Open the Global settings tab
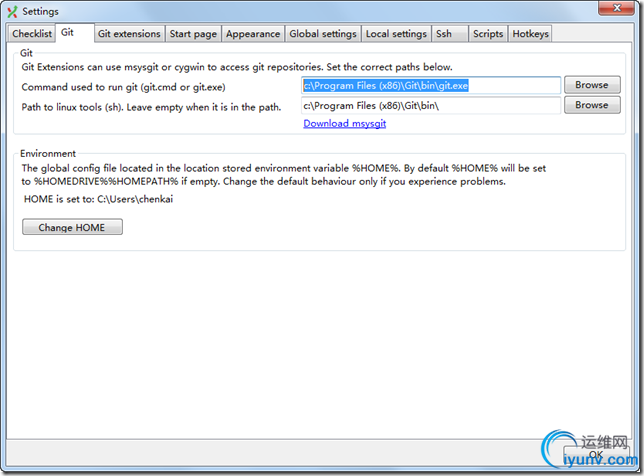This screenshot has height=476, width=644. 323,34
